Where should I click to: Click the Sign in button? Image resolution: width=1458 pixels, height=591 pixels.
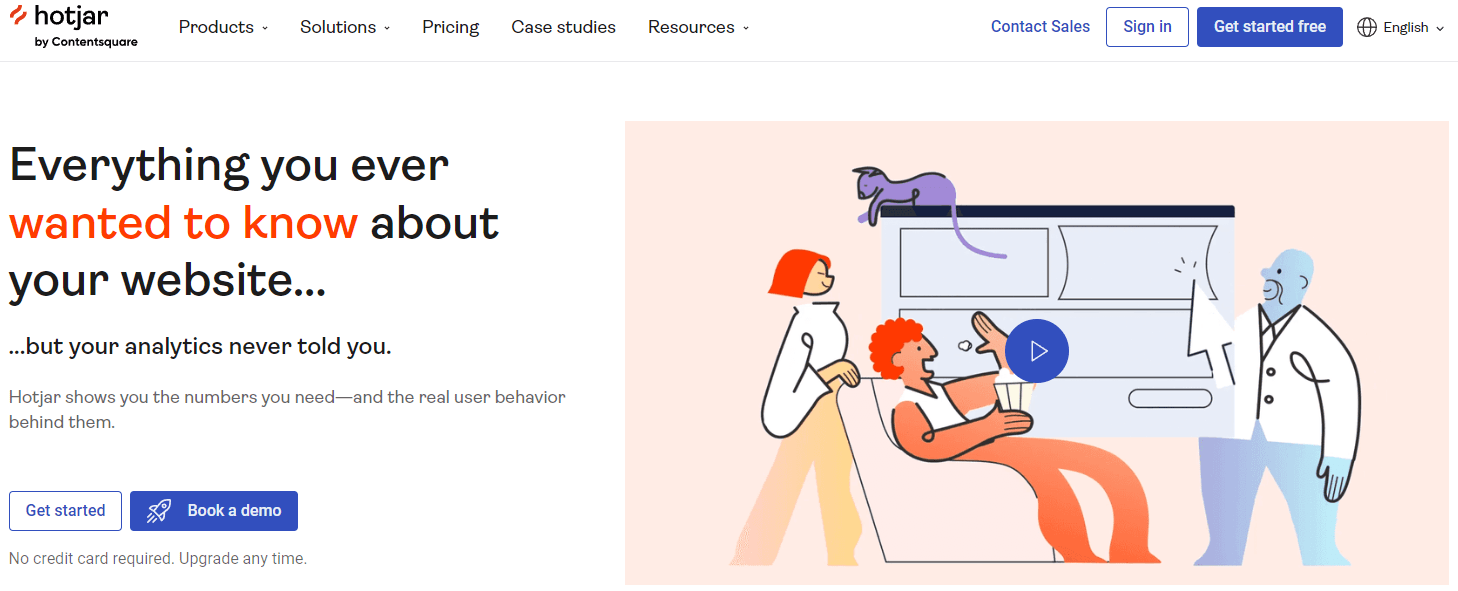1147,27
